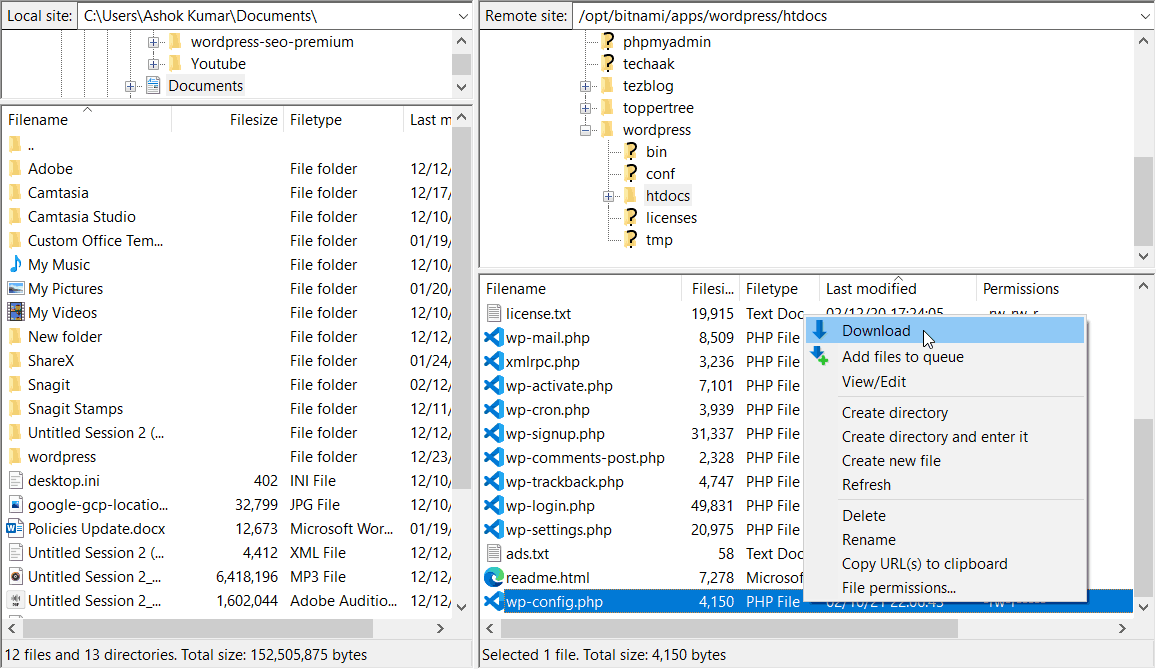Screen dimensions: 1156x669
Task: Select the ShareX folder row
Action: pos(227,361)
